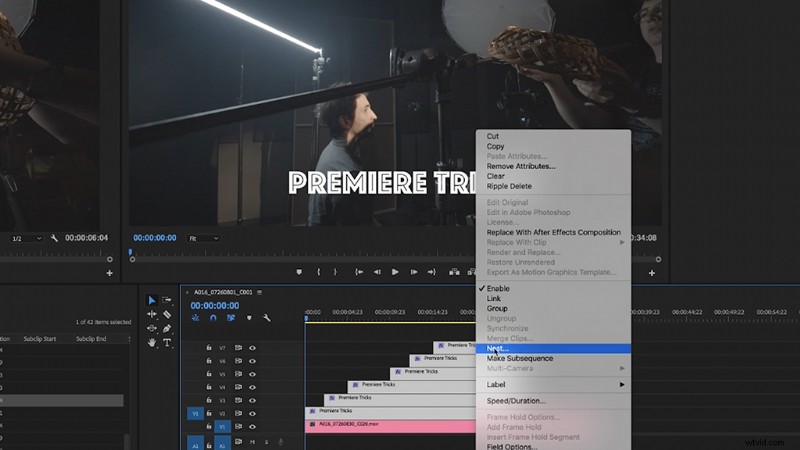The height and width of the screenshot is (450, 800).
Task: Click Mark In brace button
Action: point(318,272)
